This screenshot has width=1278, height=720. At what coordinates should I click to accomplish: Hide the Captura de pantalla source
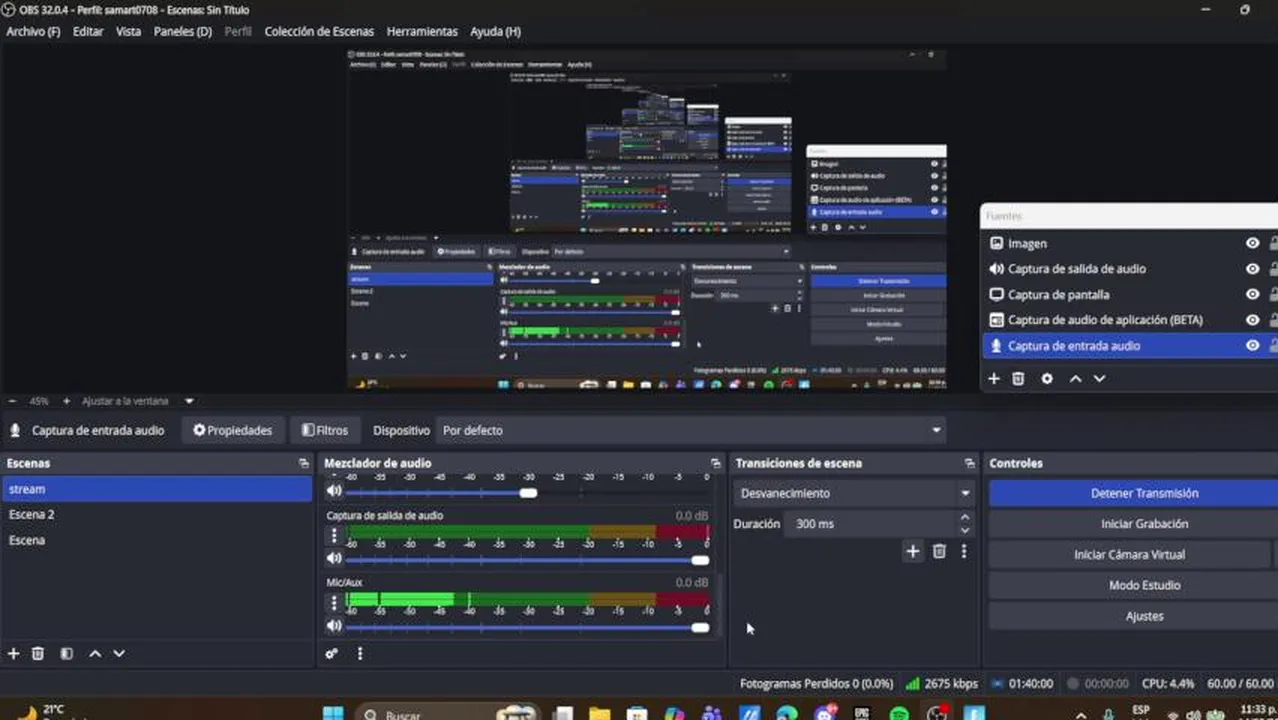[x=1252, y=295]
